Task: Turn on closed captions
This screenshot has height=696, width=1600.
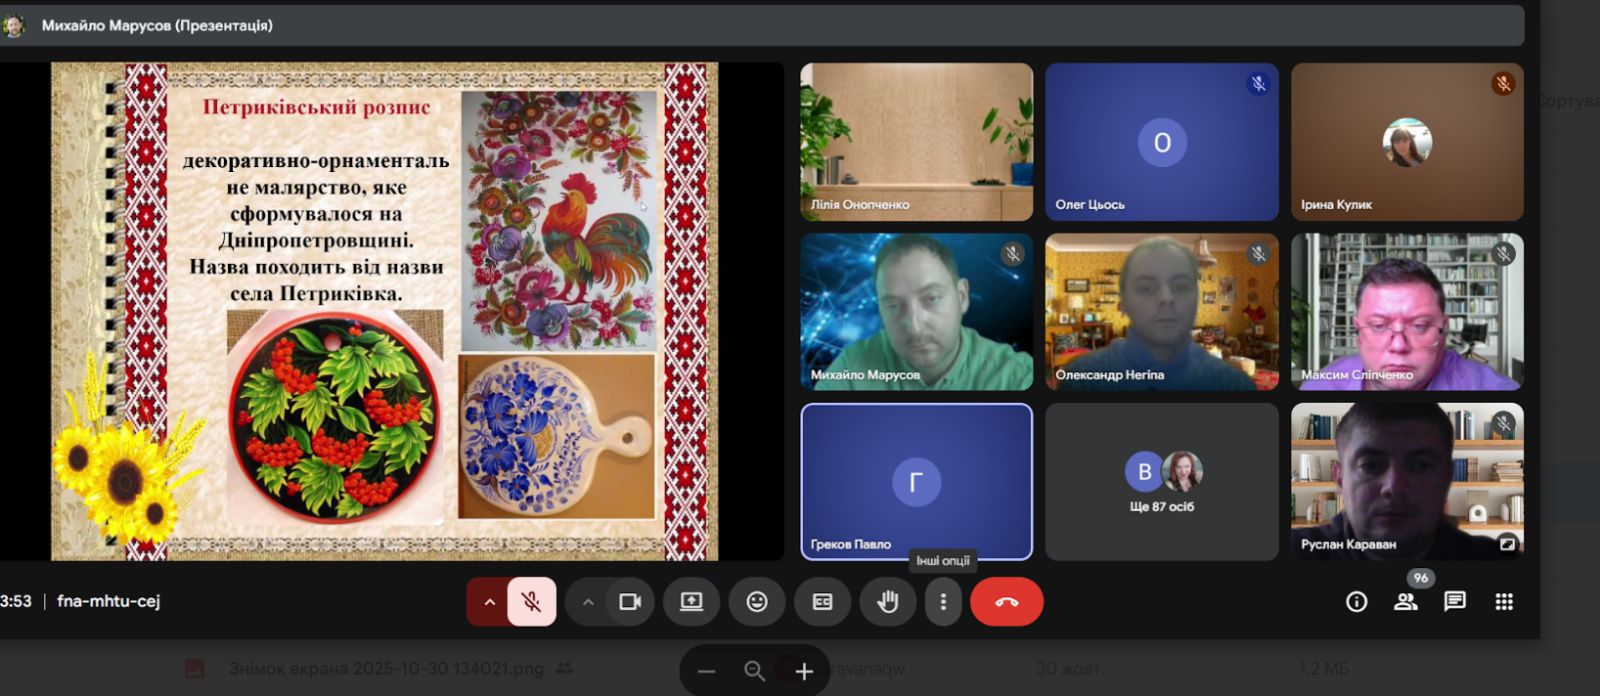Action: pos(822,602)
